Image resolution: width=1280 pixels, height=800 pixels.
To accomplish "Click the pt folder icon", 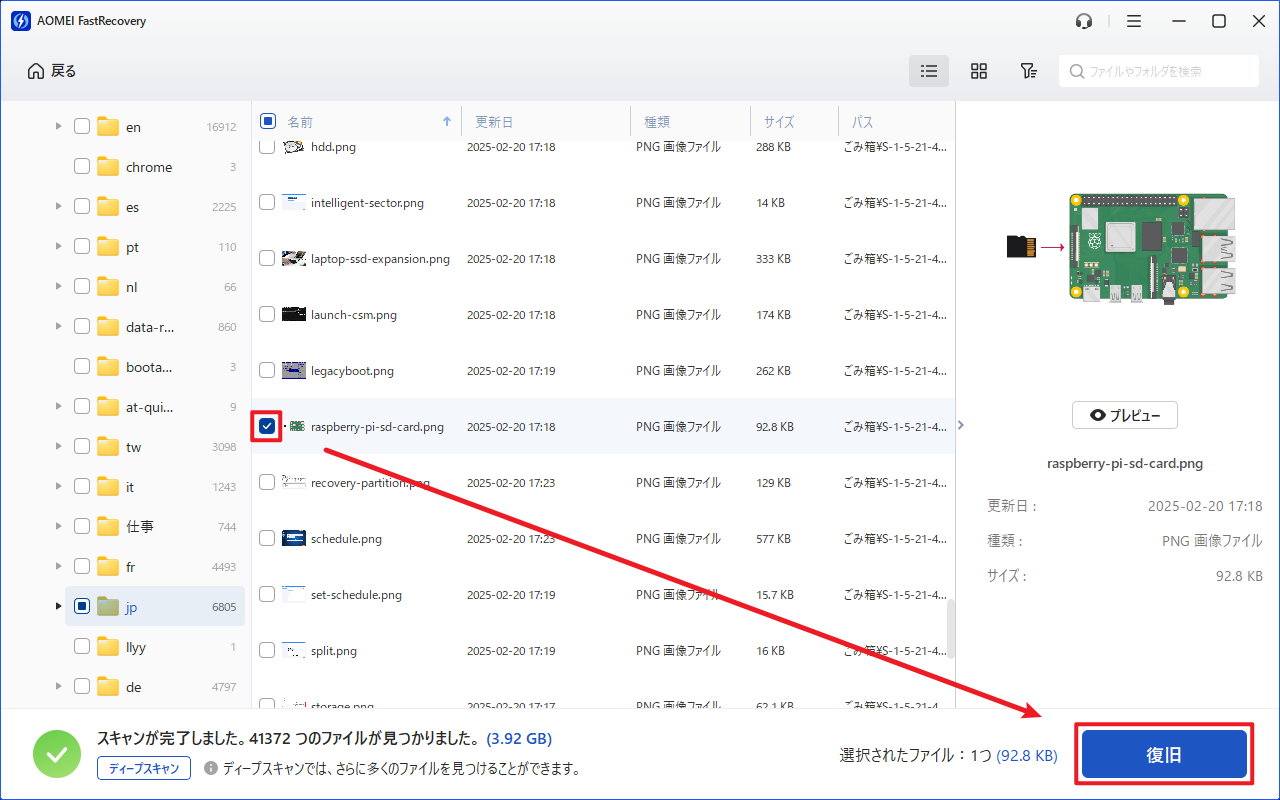I will click(108, 247).
